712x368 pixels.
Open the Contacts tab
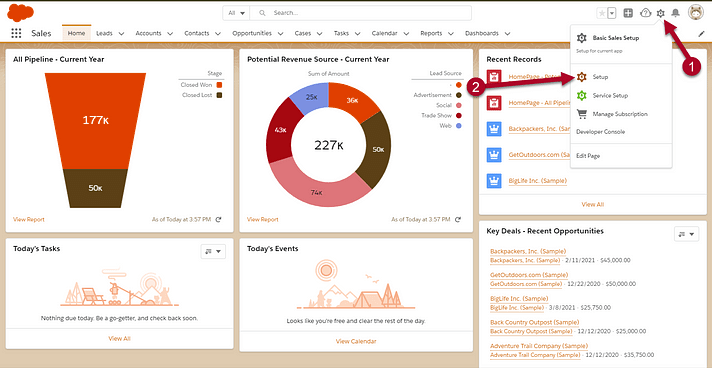pyautogui.click(x=197, y=33)
